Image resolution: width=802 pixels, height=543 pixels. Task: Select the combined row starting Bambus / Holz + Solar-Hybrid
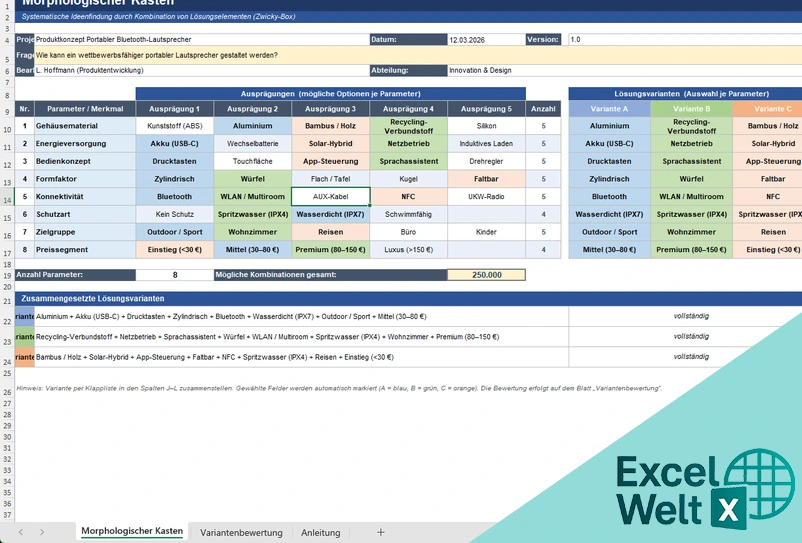(301, 357)
